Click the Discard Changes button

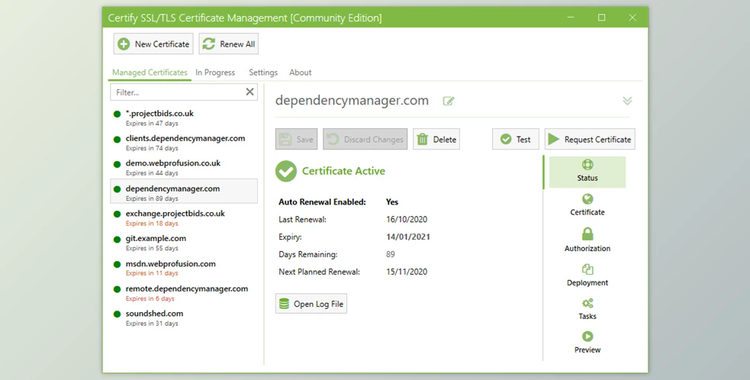pos(365,139)
